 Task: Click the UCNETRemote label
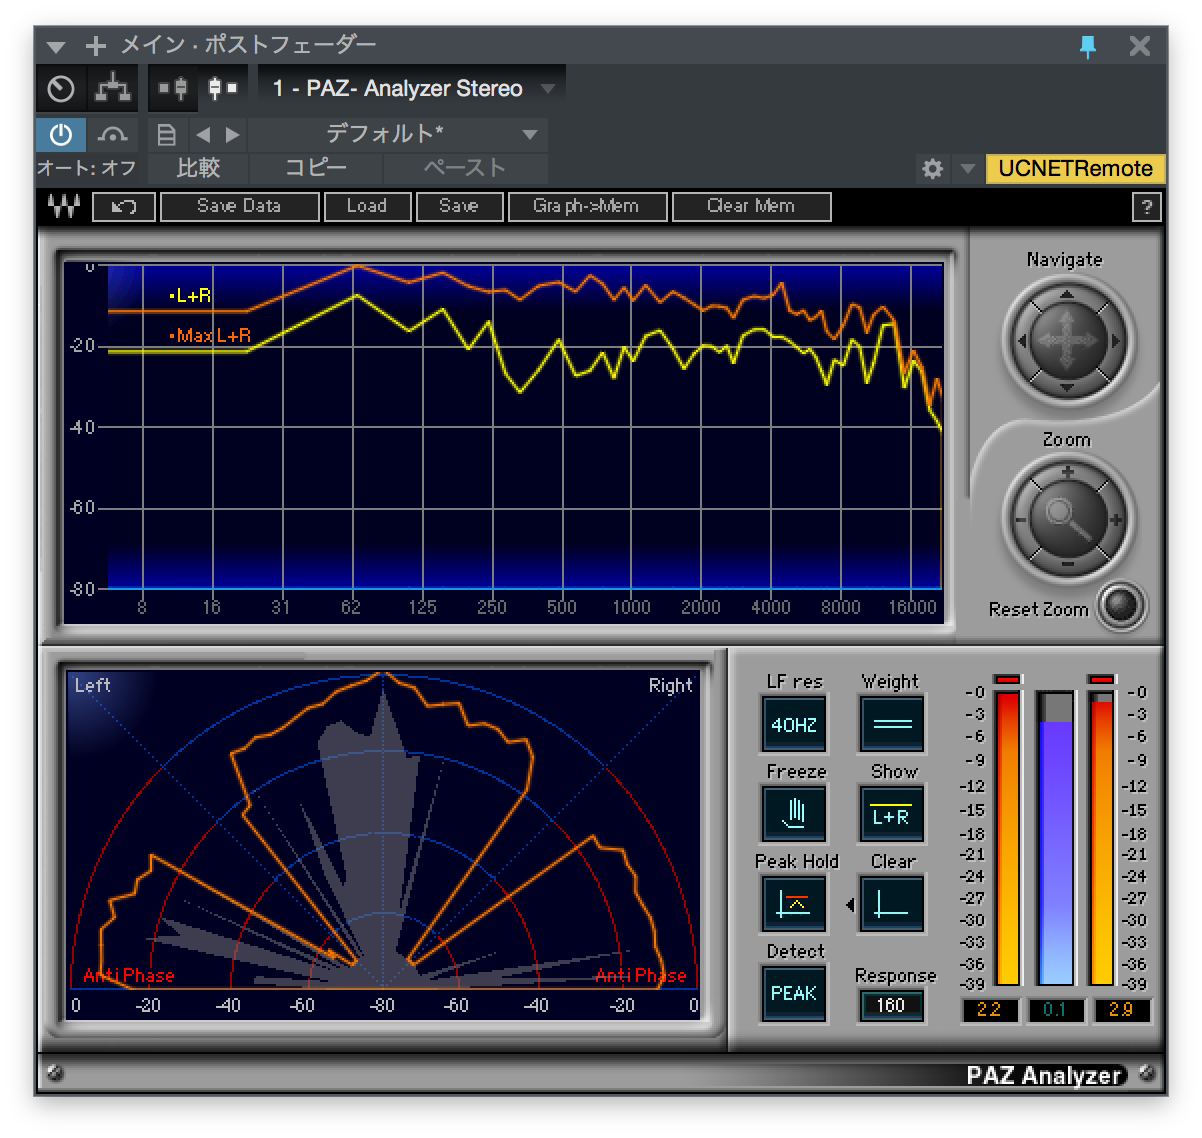tap(1075, 169)
